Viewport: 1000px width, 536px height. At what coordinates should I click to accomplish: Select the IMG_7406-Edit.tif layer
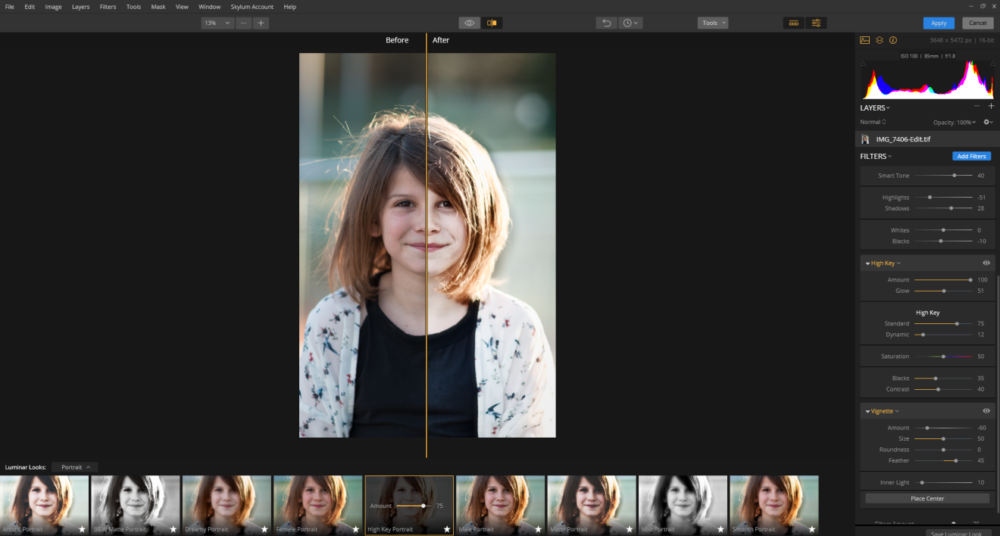(925, 139)
